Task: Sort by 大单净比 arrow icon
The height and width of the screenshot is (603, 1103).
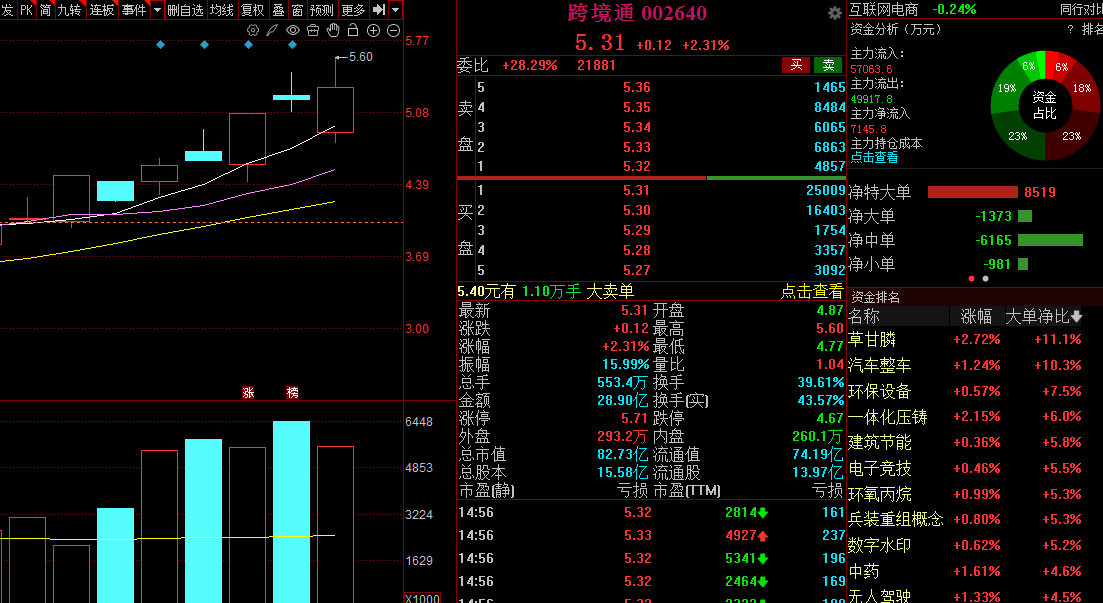Action: click(1076, 317)
